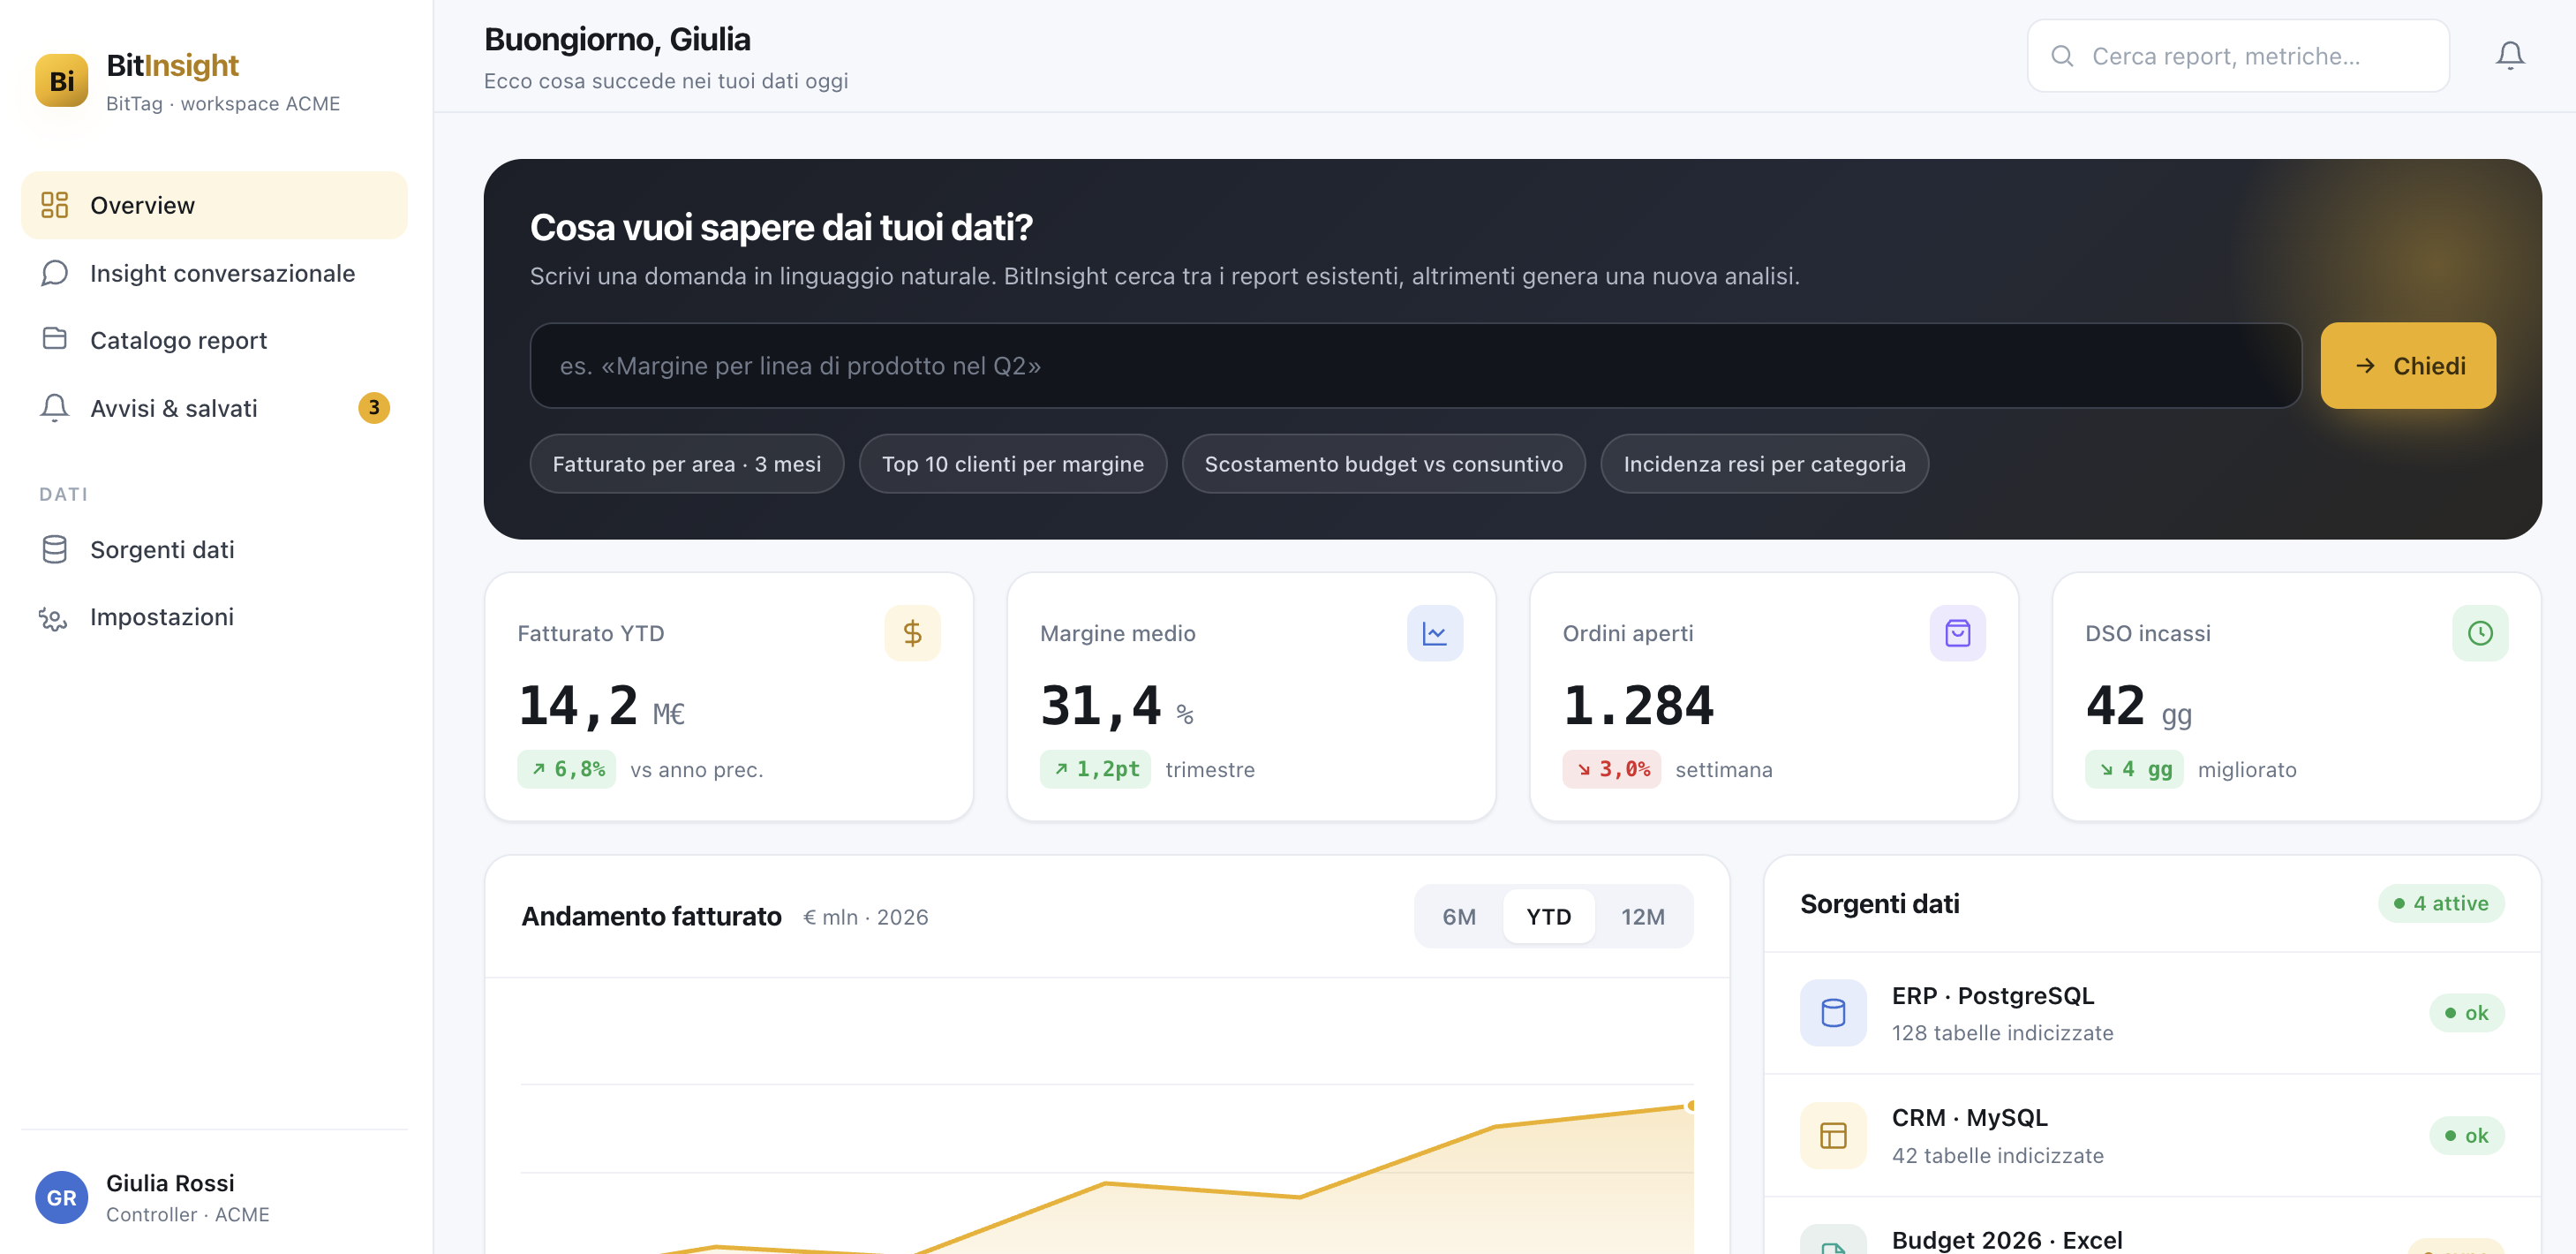The height and width of the screenshot is (1254, 2576).
Task: Click the Avvisi & salvati bell icon
Action: (x=54, y=408)
